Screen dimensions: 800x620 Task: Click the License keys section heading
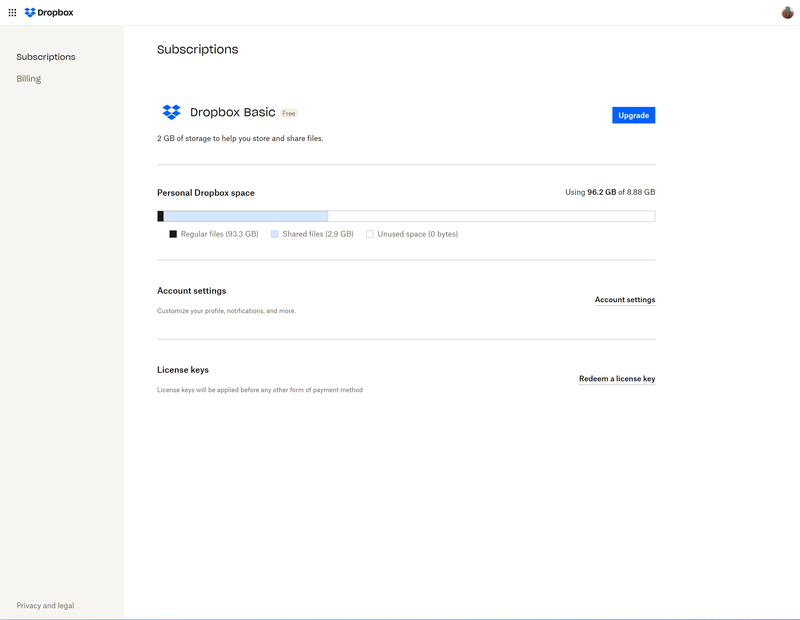pyautogui.click(x=183, y=370)
